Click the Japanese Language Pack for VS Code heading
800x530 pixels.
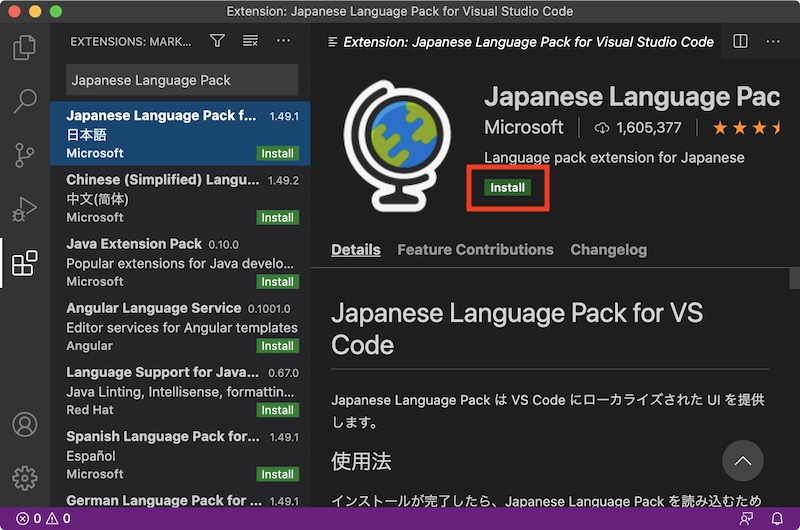click(517, 329)
